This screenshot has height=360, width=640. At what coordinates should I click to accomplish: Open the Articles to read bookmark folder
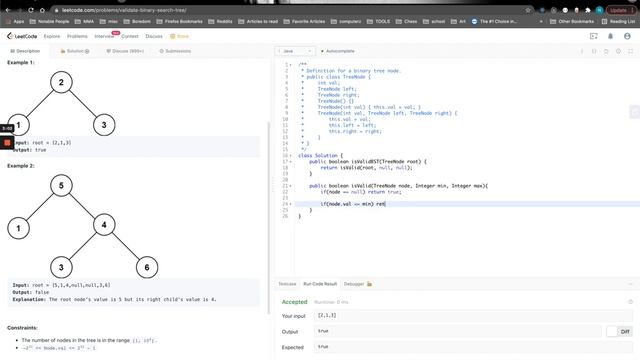coord(258,21)
